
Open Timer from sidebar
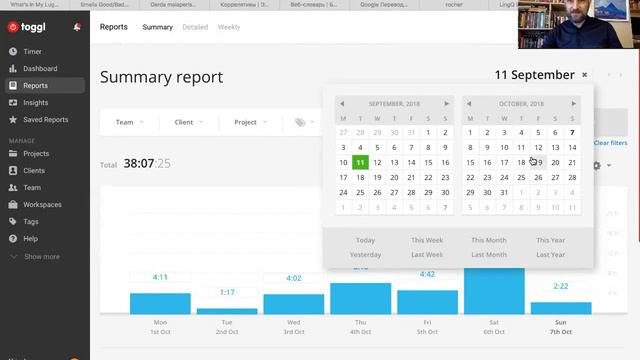(x=32, y=51)
